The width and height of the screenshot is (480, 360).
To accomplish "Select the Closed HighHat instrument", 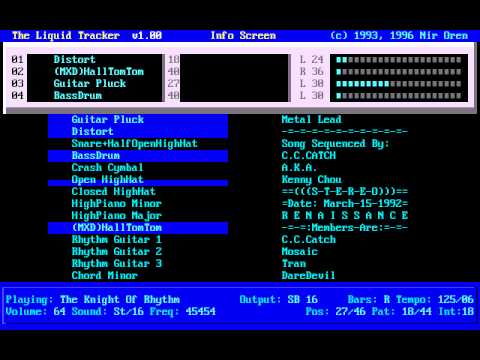I will pyautogui.click(x=113, y=191).
